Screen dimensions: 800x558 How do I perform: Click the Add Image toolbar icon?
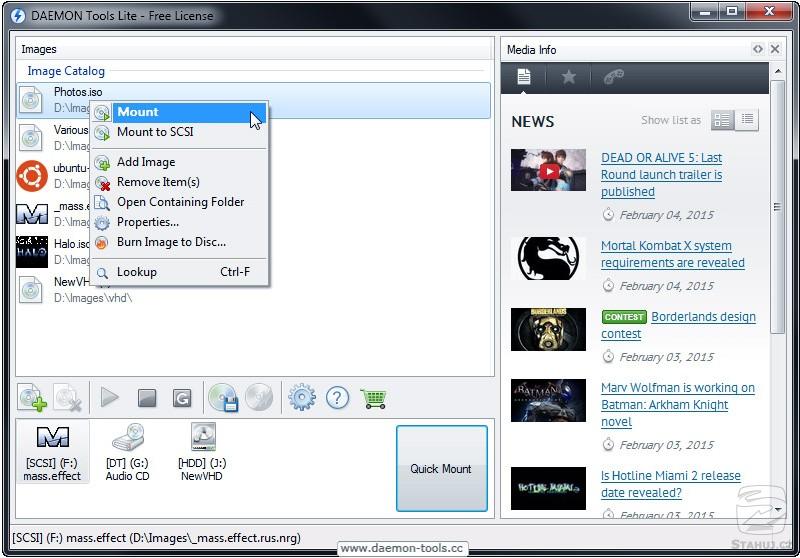(x=32, y=398)
